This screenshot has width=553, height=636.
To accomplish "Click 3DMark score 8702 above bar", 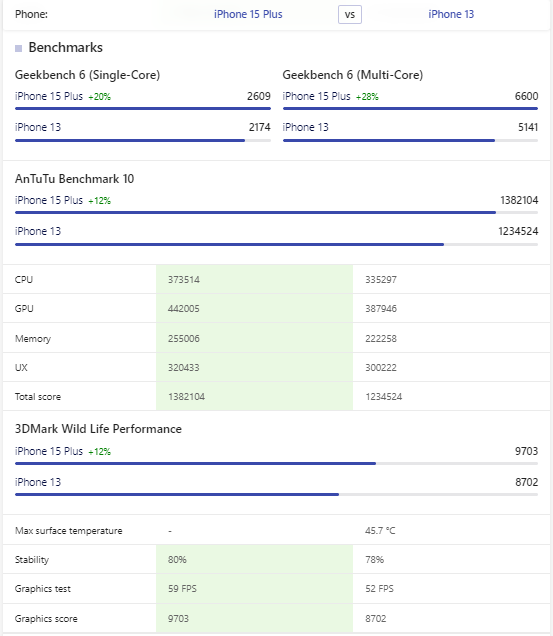I will coord(527,482).
